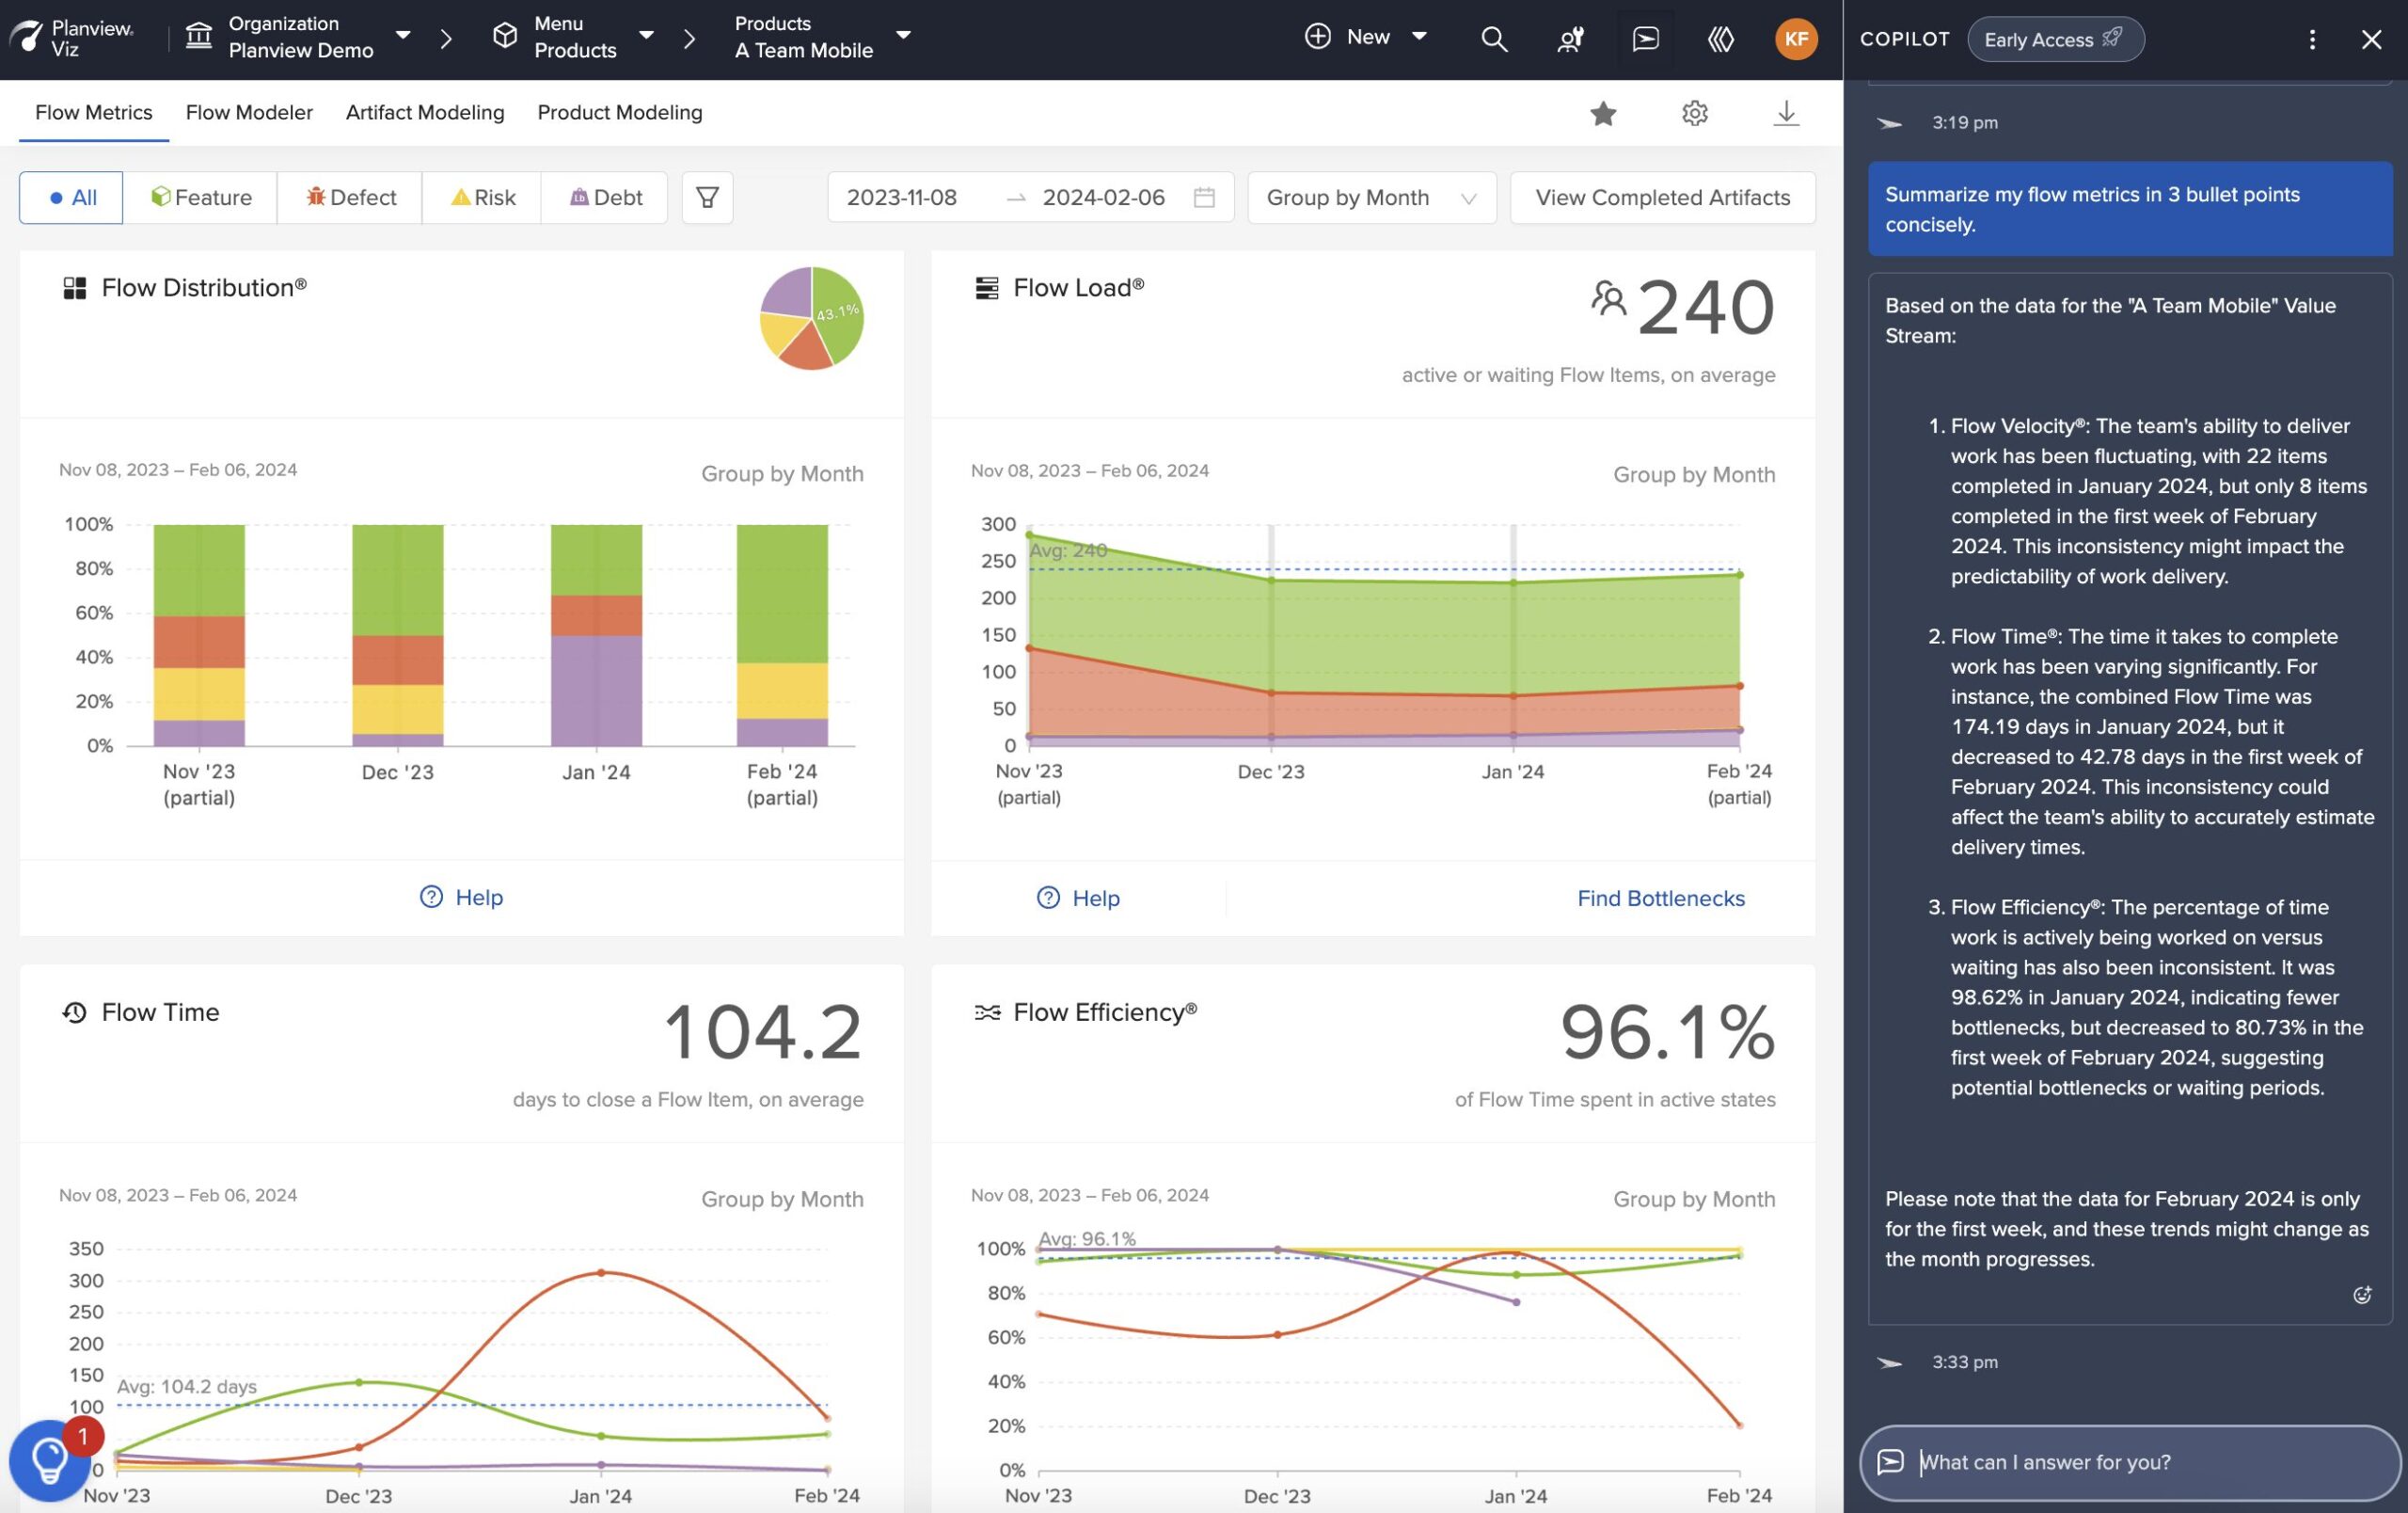Click the Early Access badge
Image resolution: width=2408 pixels, height=1513 pixels.
(x=2055, y=39)
